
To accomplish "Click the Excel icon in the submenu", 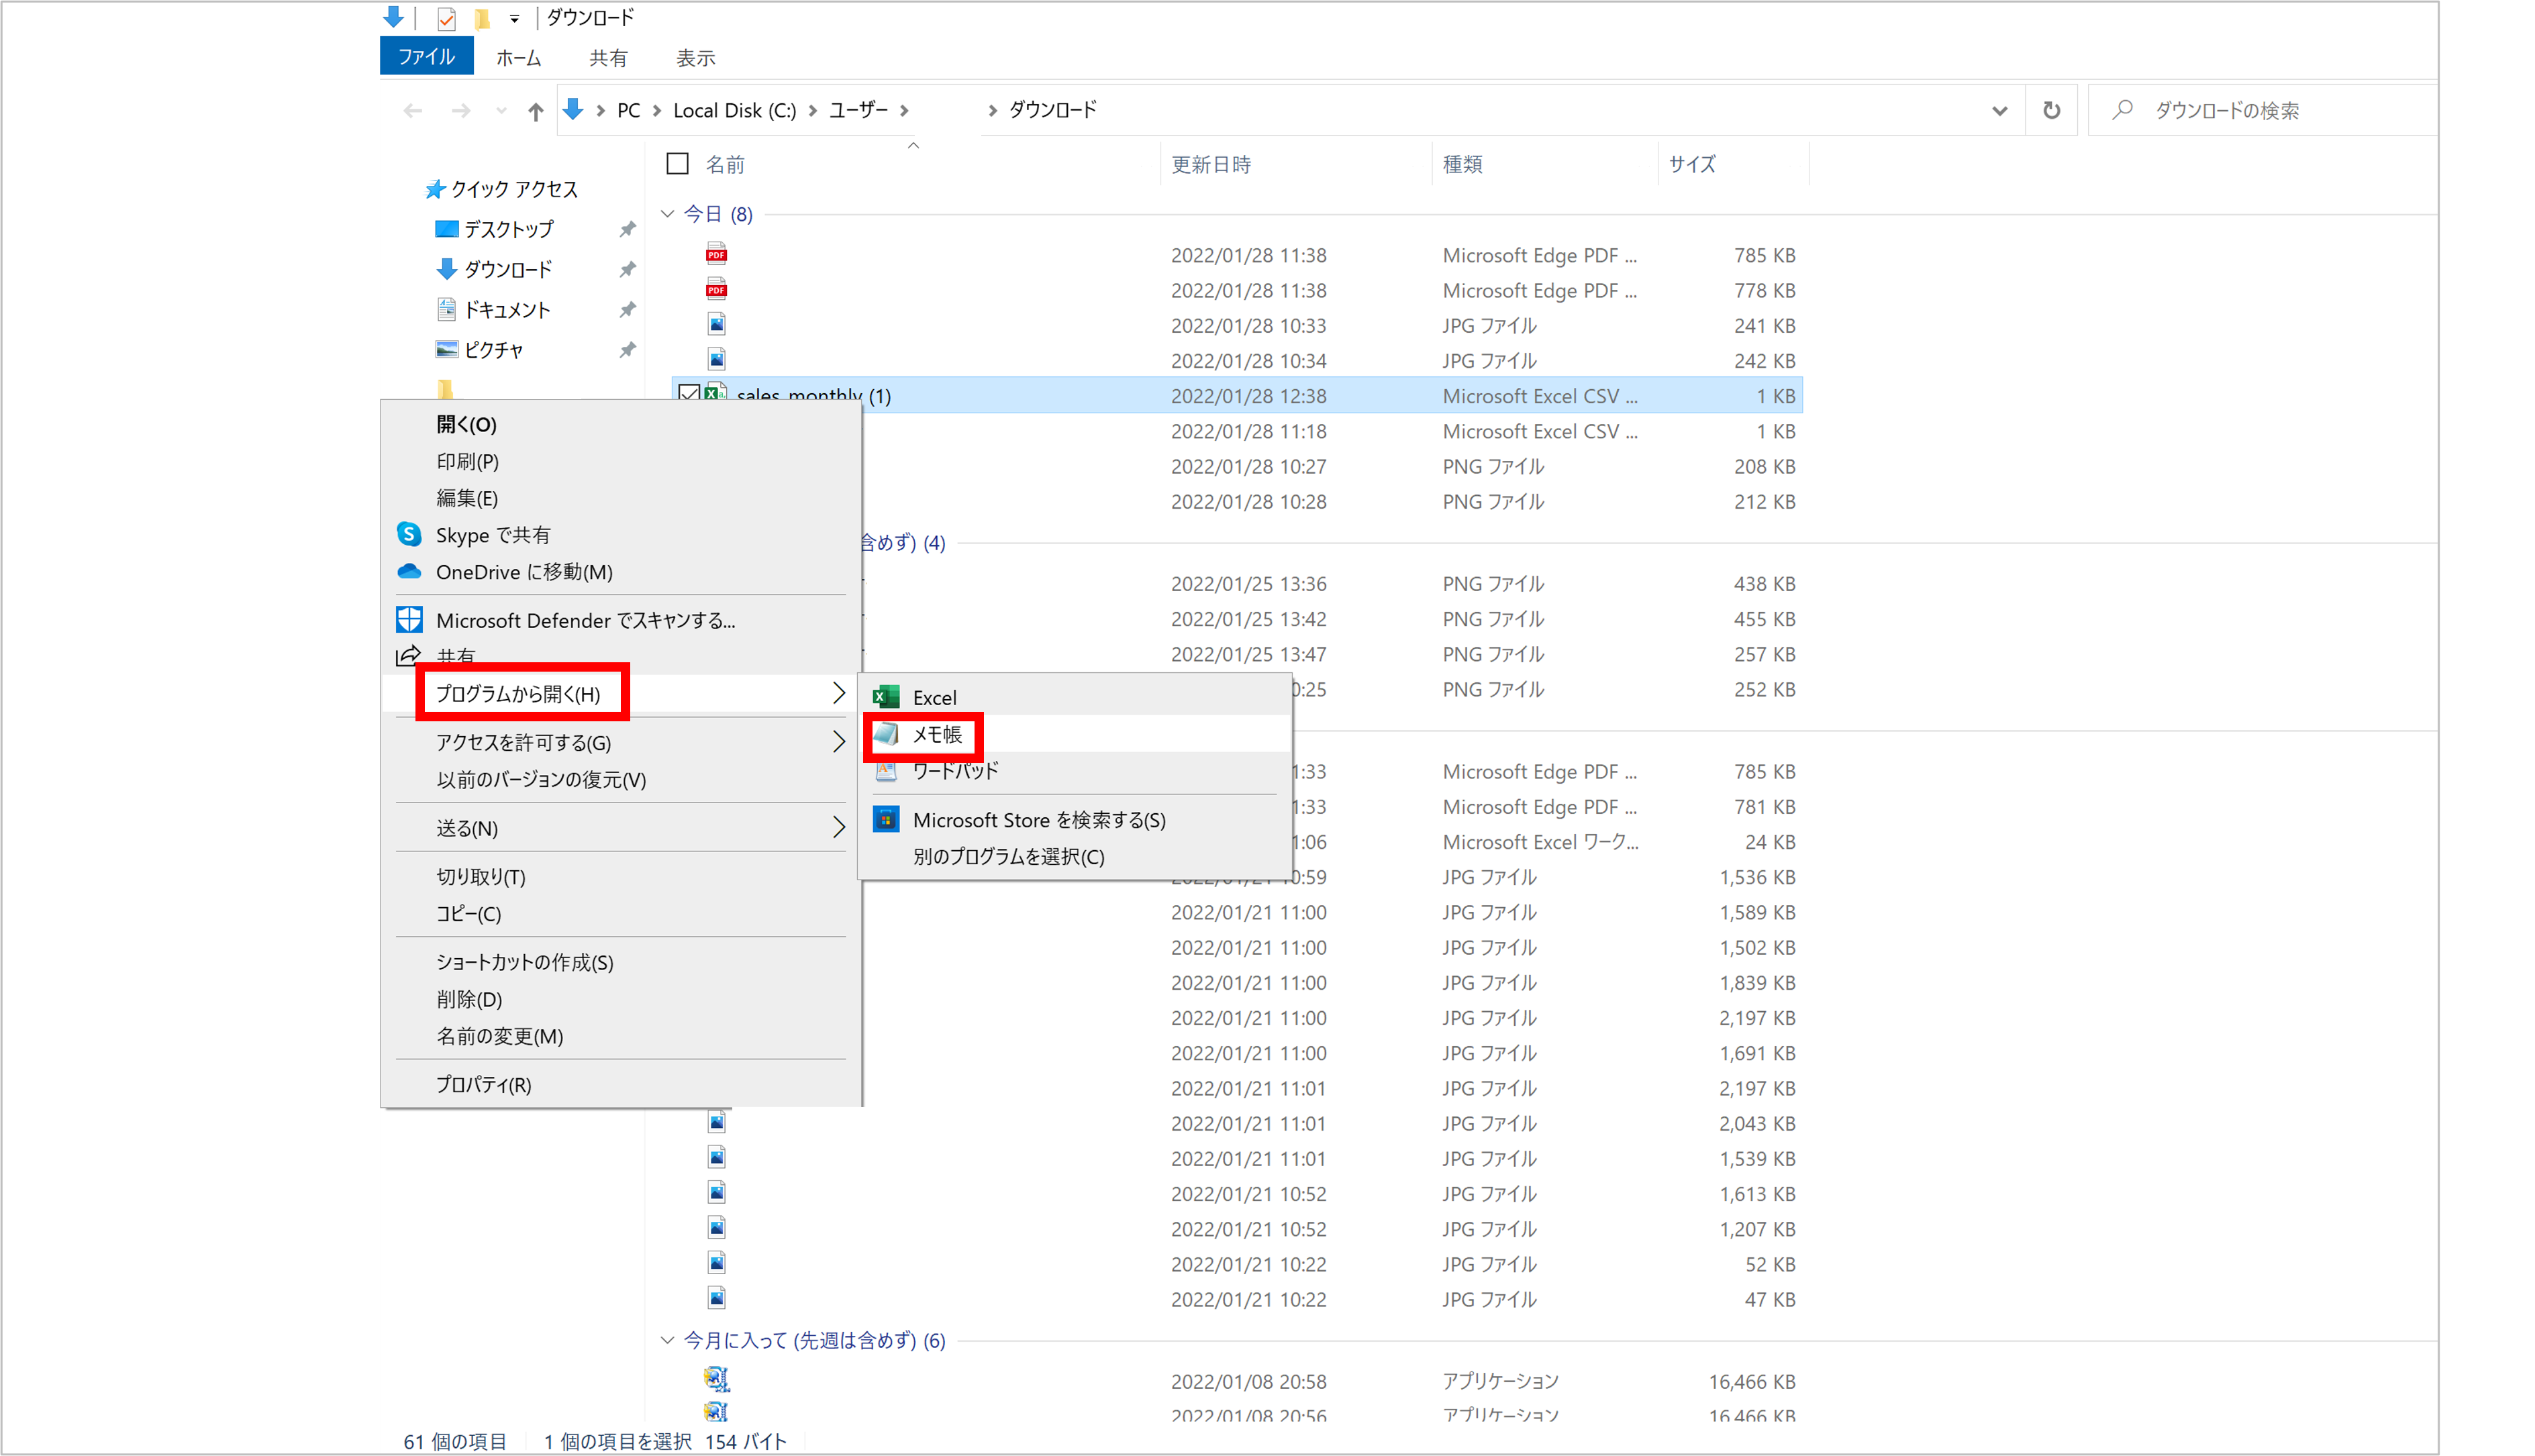I will tap(886, 697).
